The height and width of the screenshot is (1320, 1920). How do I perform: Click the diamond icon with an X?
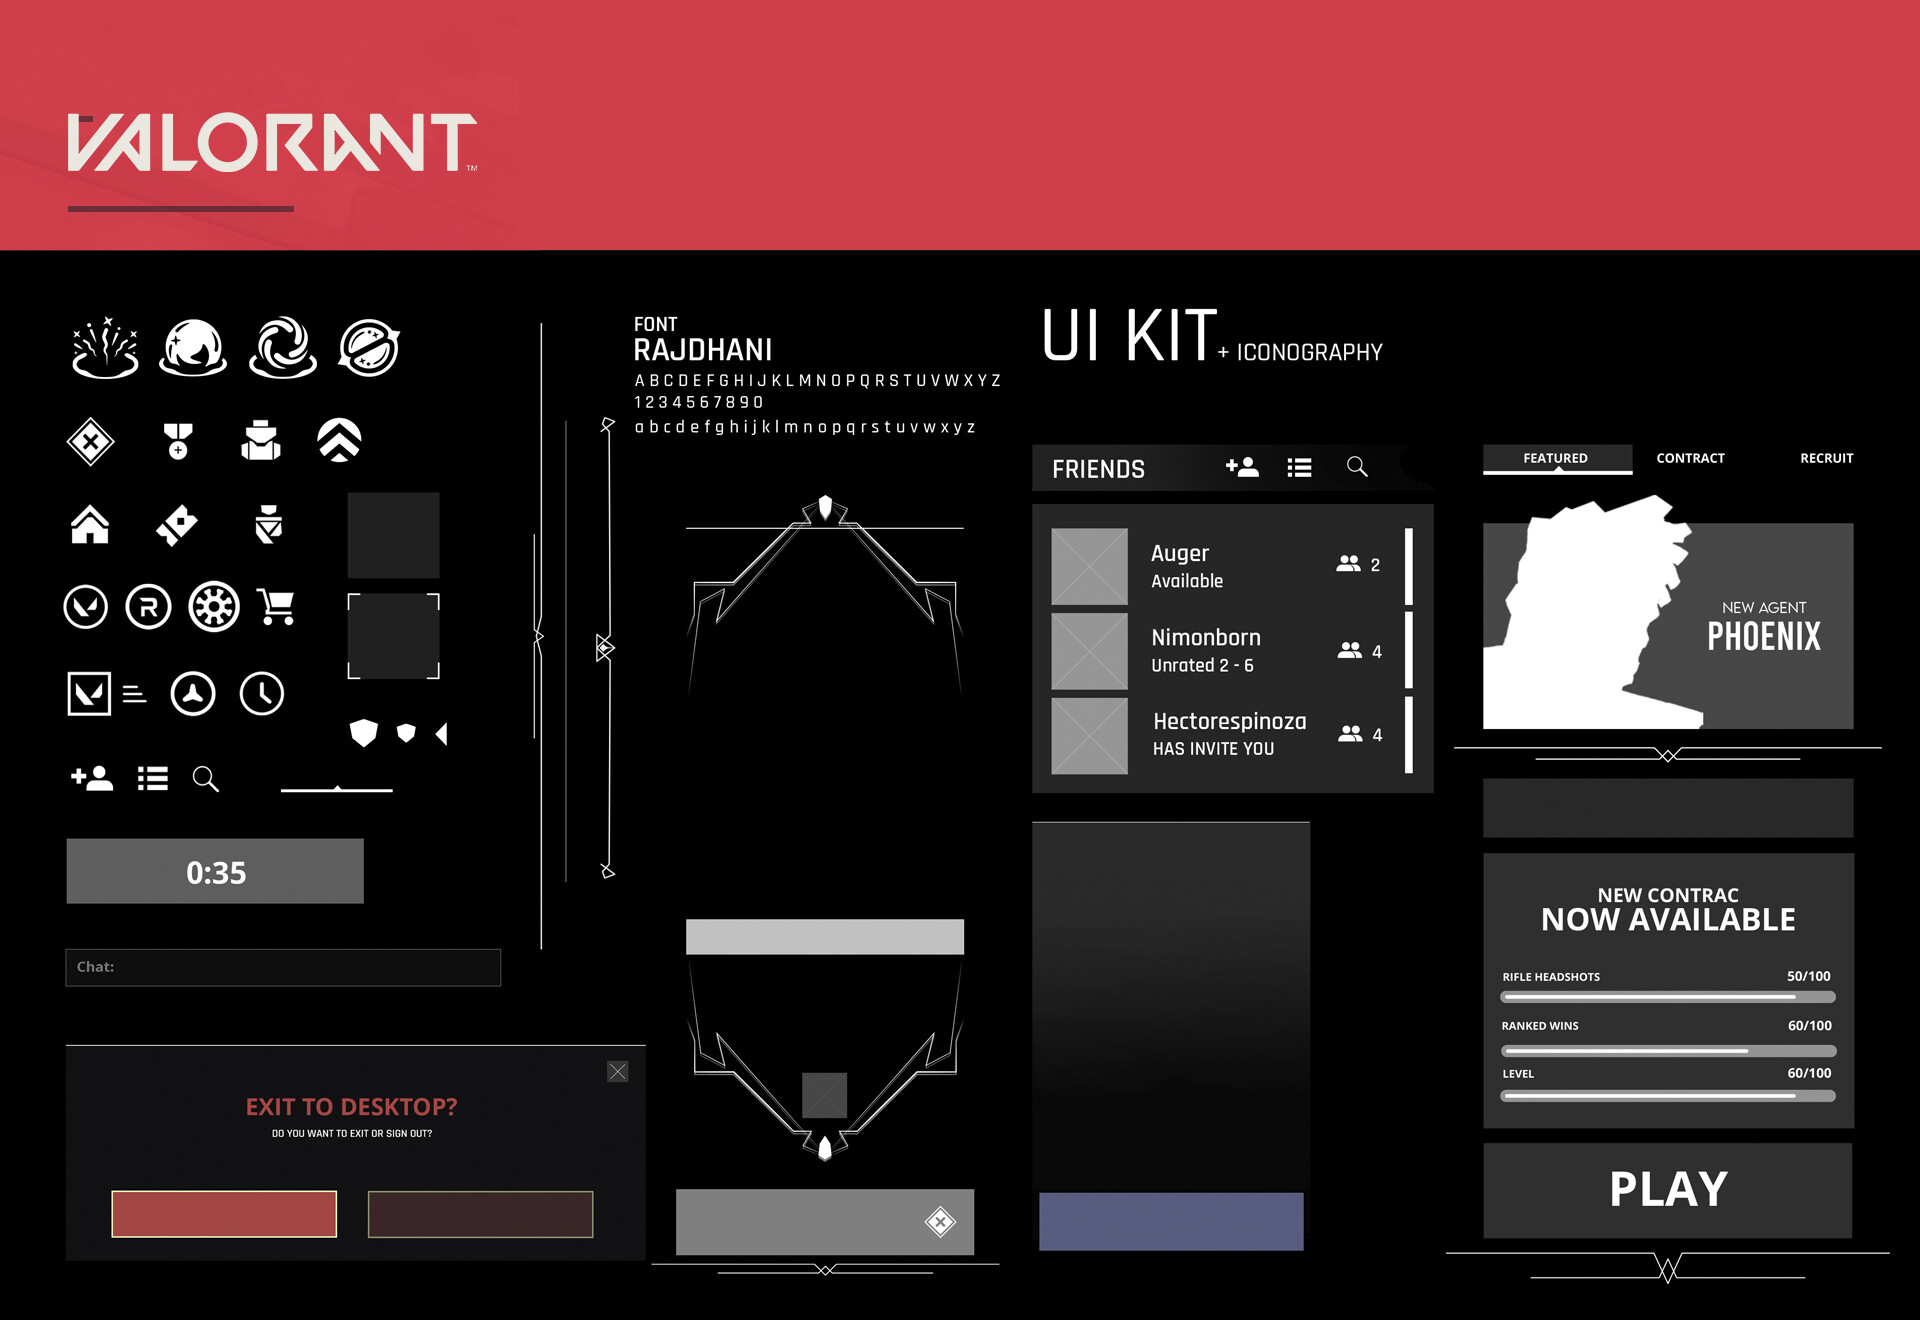(90, 440)
